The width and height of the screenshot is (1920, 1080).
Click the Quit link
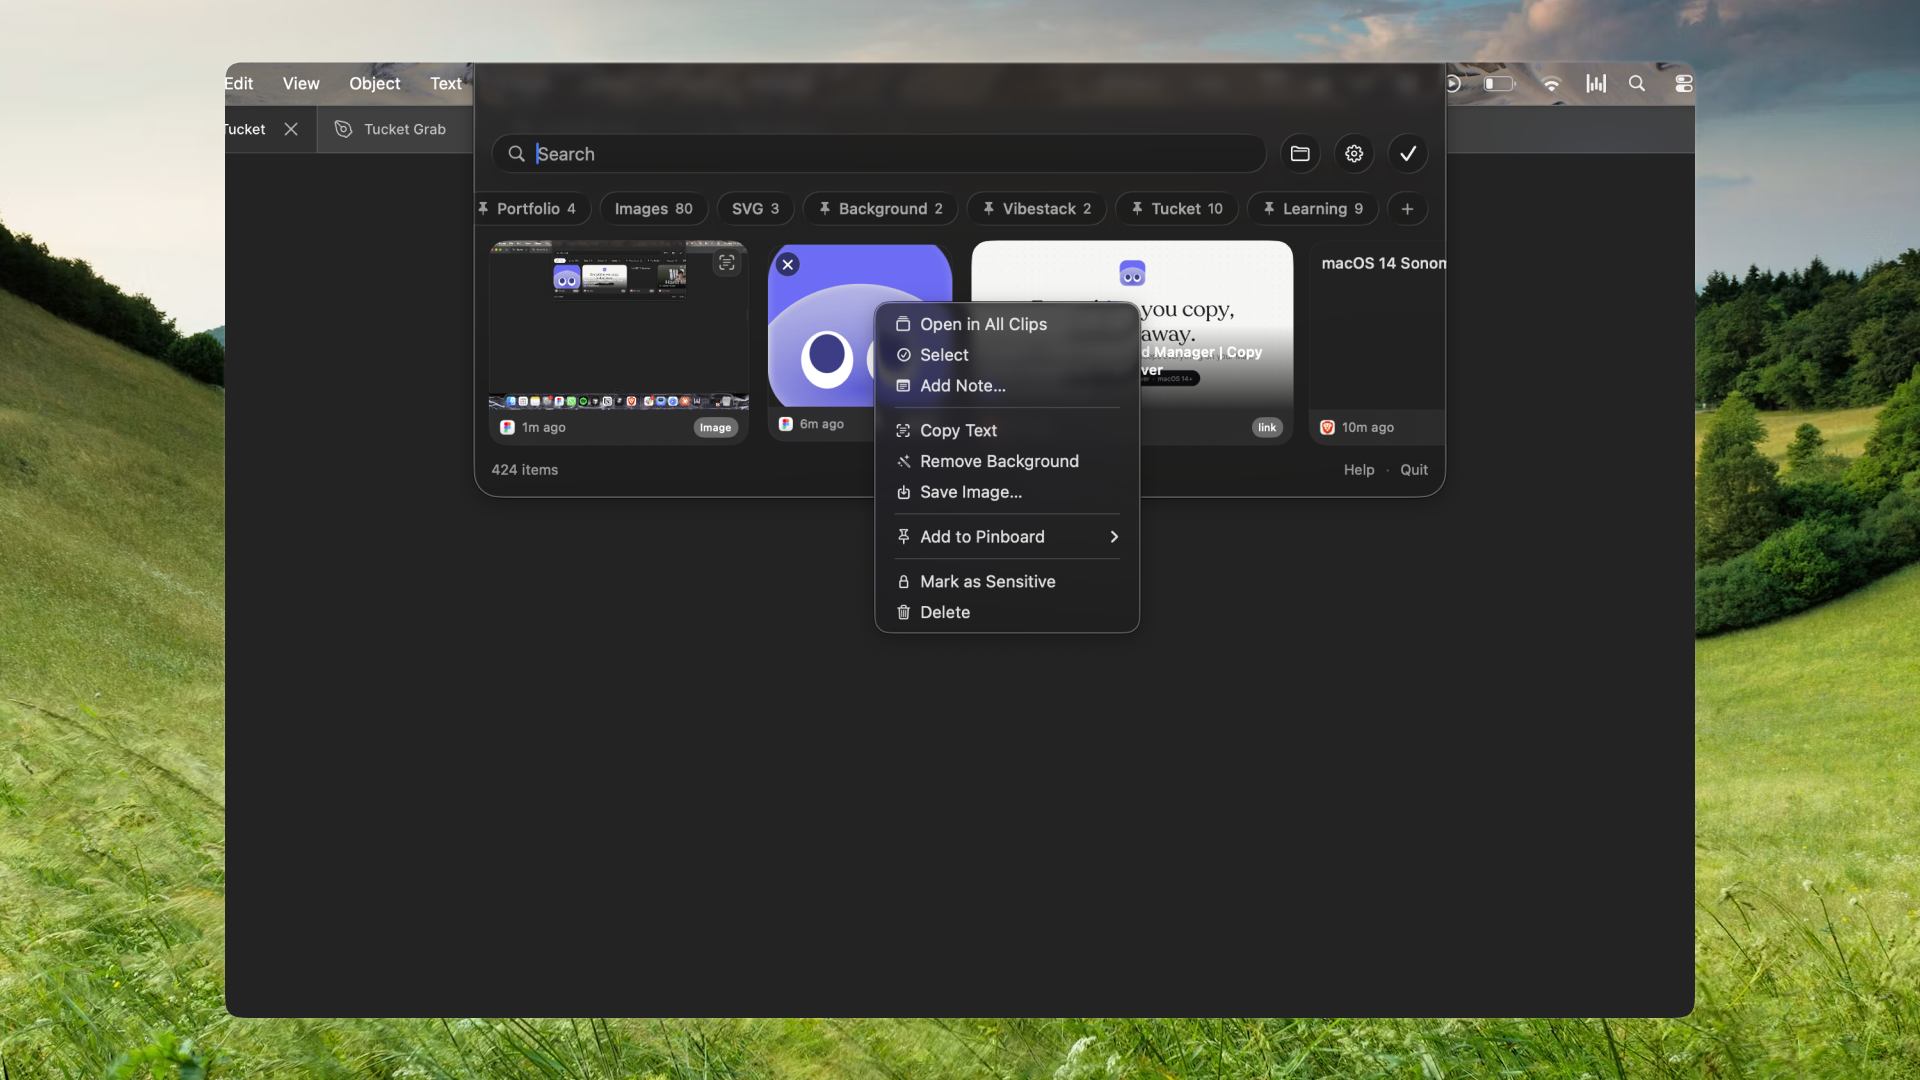point(1414,470)
